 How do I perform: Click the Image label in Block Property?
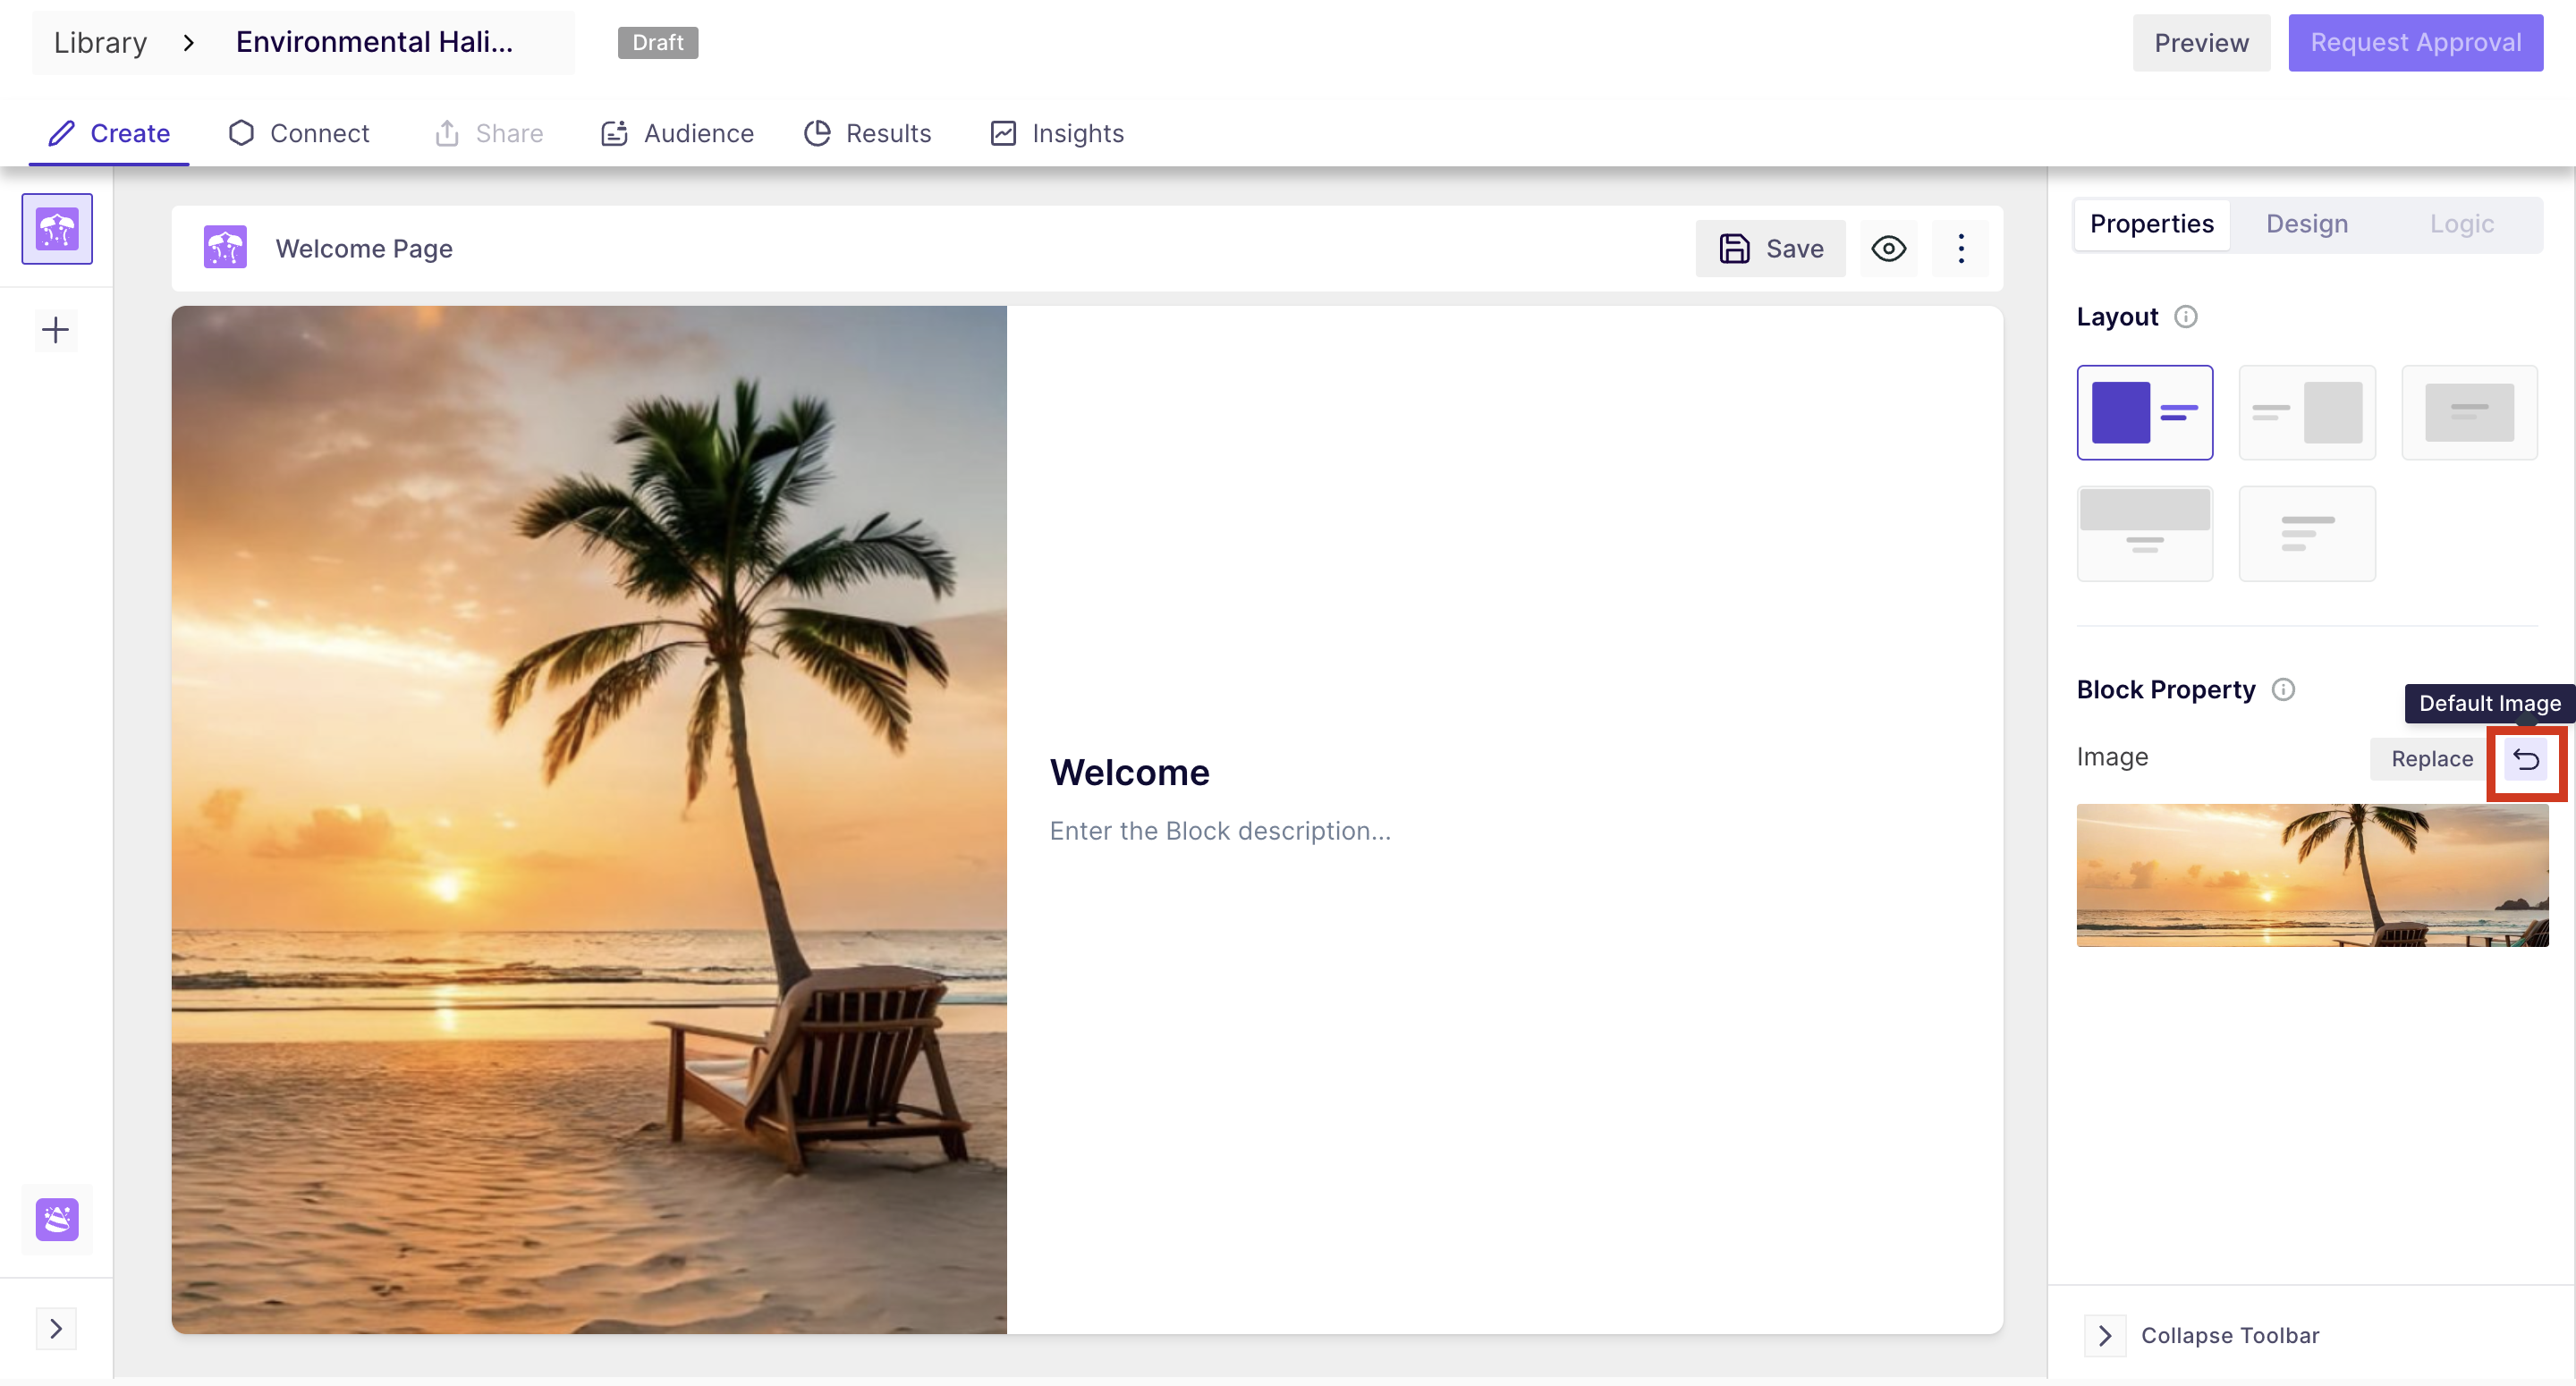coord(2112,758)
